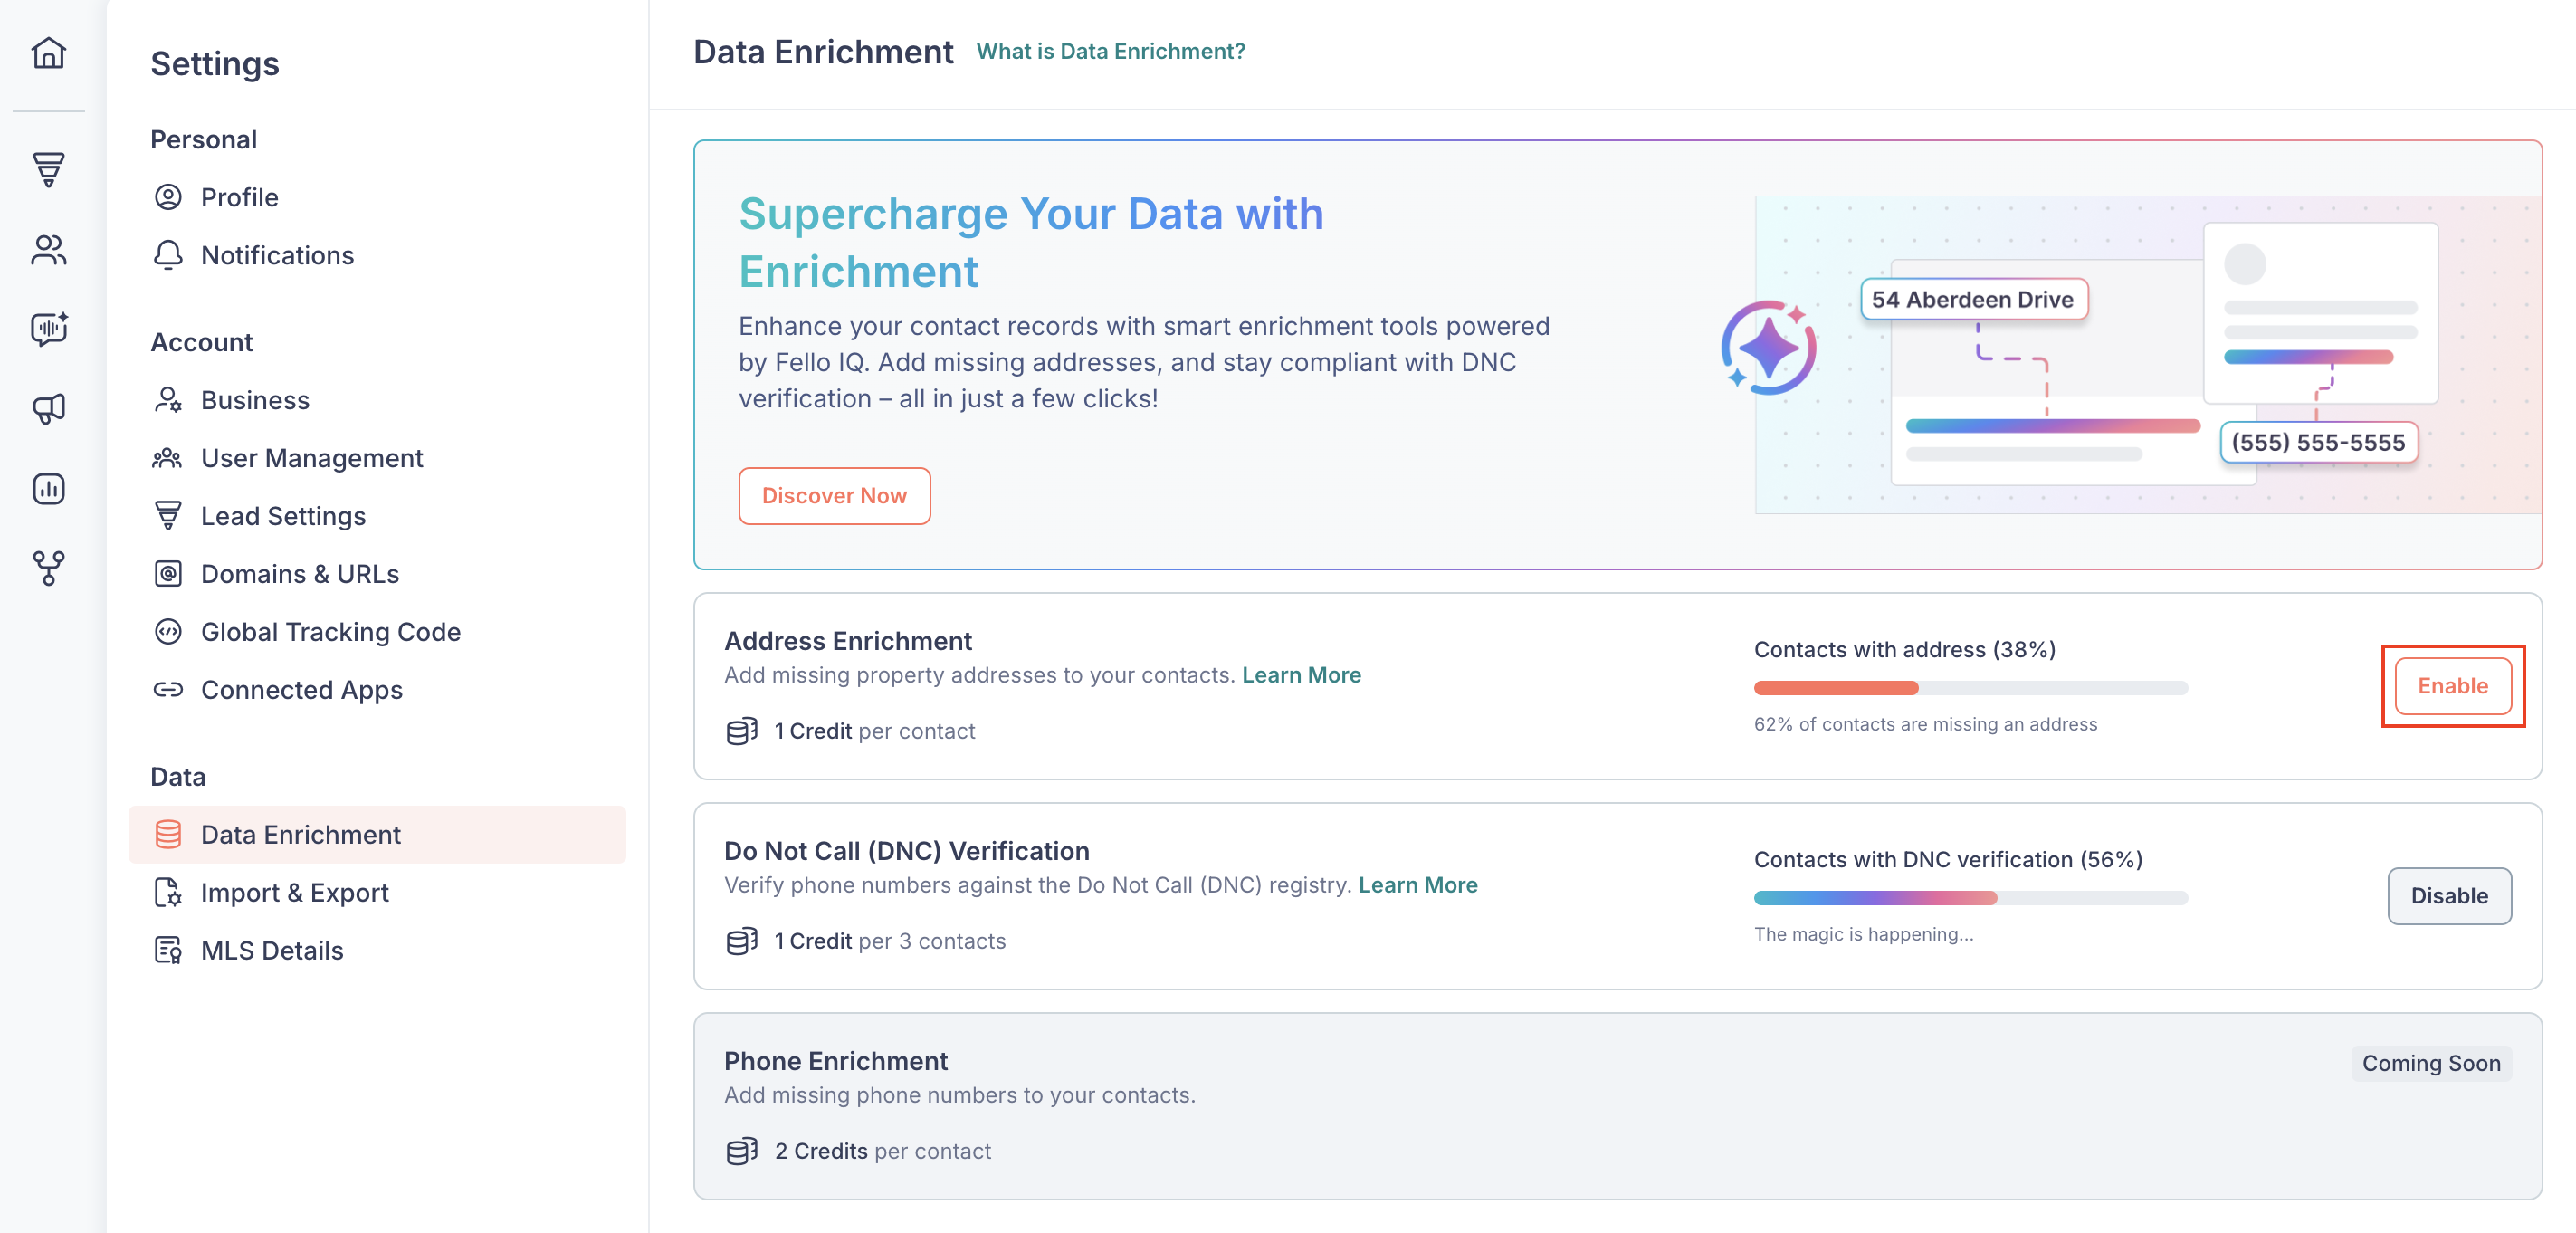Click the Connected Apps link icon
Screen dimensions: 2576x1233
168,690
